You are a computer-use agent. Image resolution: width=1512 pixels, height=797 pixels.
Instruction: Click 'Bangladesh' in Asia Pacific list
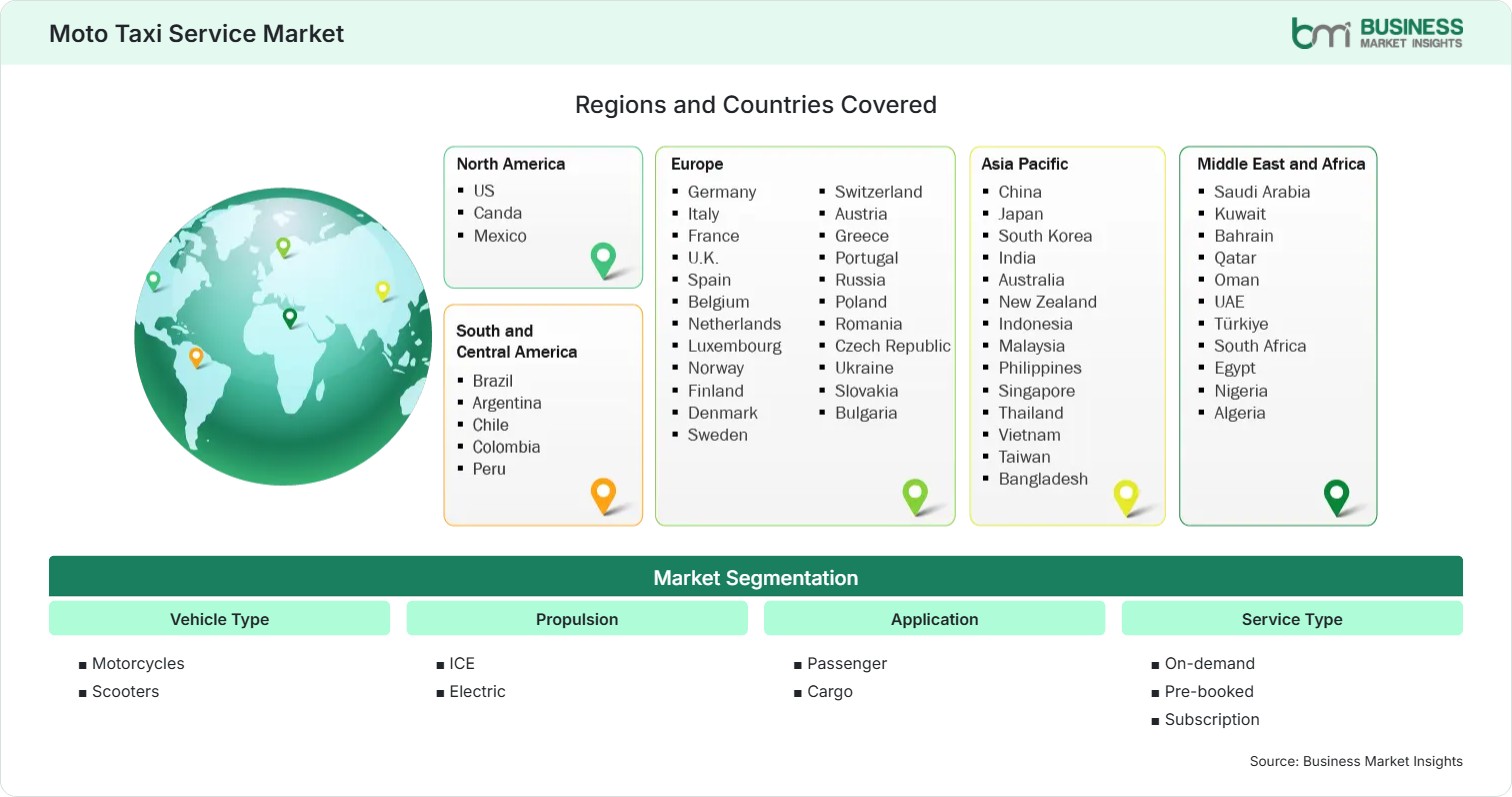pyautogui.click(x=1043, y=478)
